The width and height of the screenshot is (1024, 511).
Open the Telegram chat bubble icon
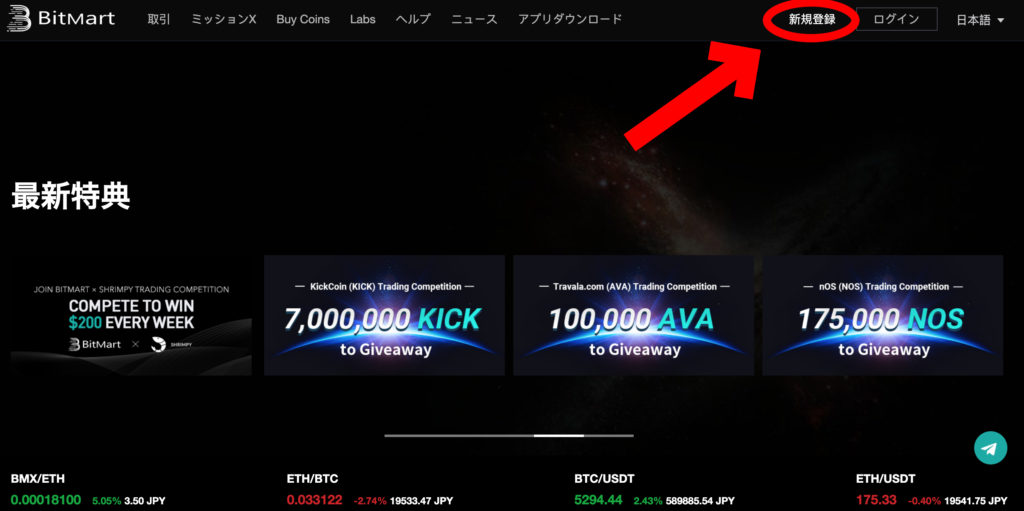[x=990, y=448]
